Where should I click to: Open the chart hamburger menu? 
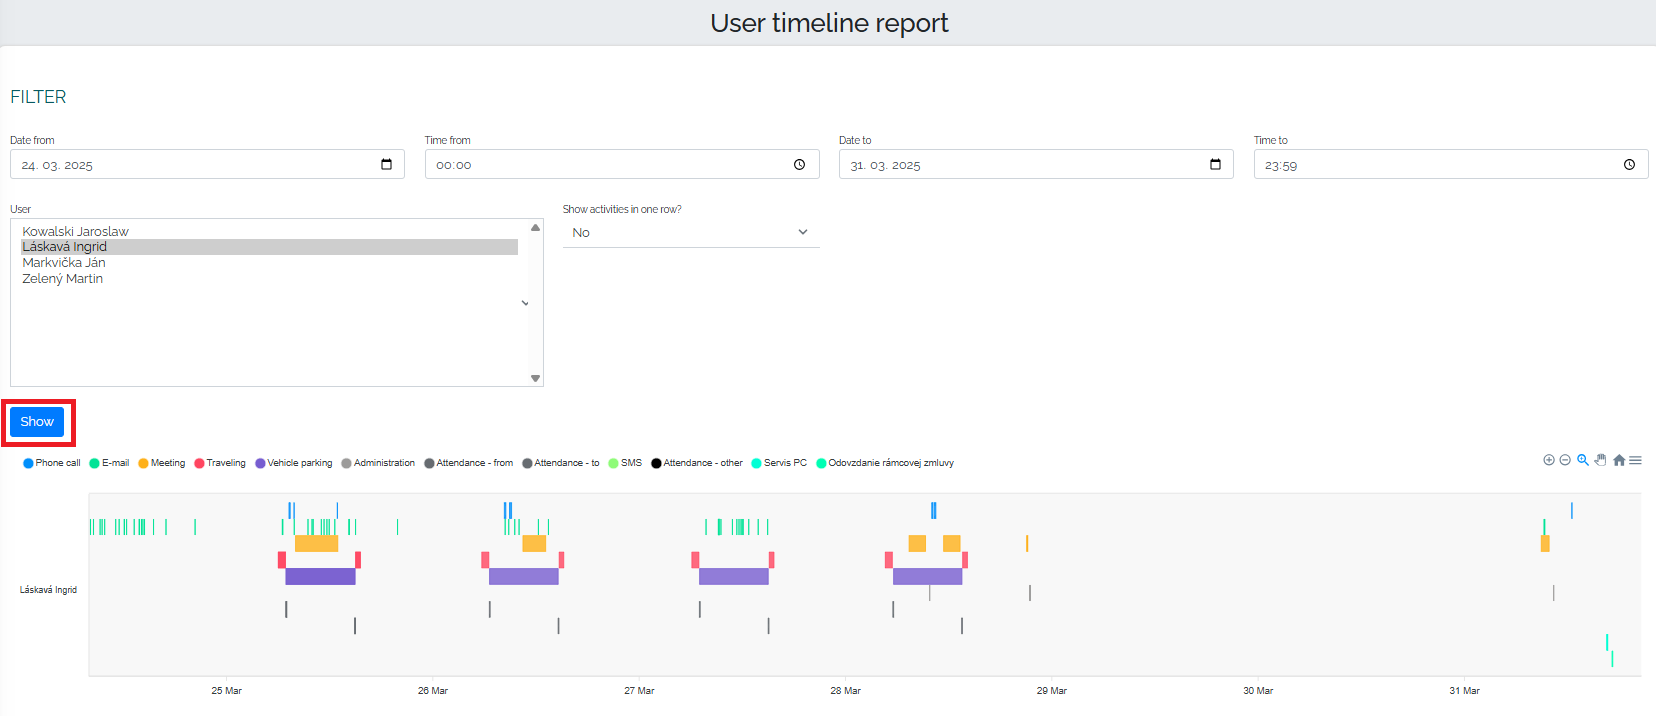point(1635,460)
